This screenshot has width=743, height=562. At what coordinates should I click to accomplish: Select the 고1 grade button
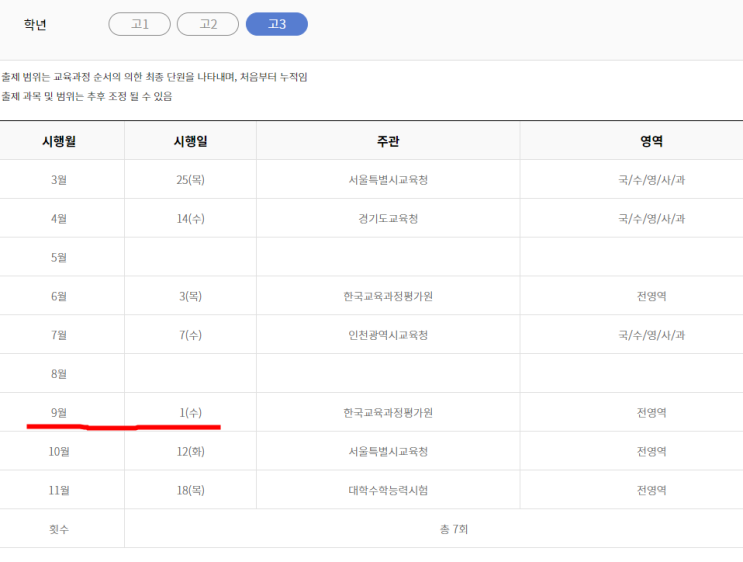[139, 24]
